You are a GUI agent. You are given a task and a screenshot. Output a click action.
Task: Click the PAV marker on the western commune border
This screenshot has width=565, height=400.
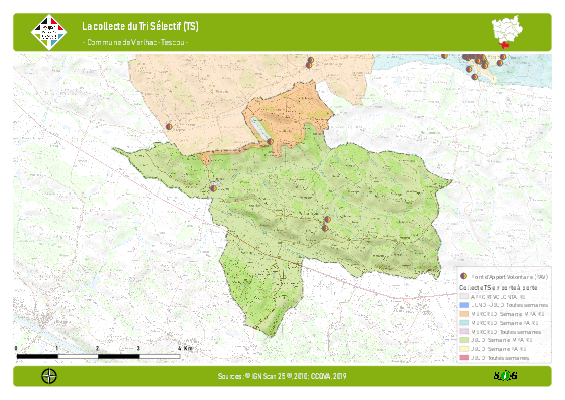coord(213,188)
